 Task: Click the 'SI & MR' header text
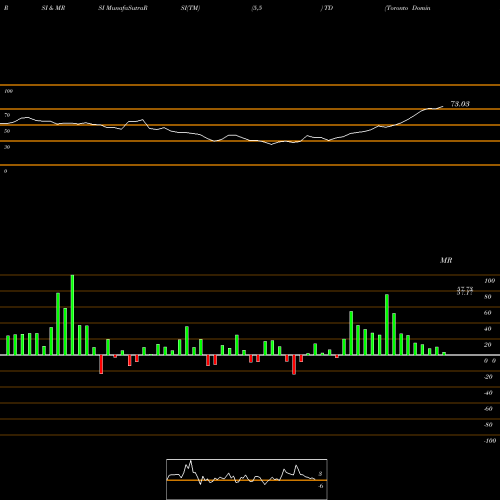coord(53,8)
